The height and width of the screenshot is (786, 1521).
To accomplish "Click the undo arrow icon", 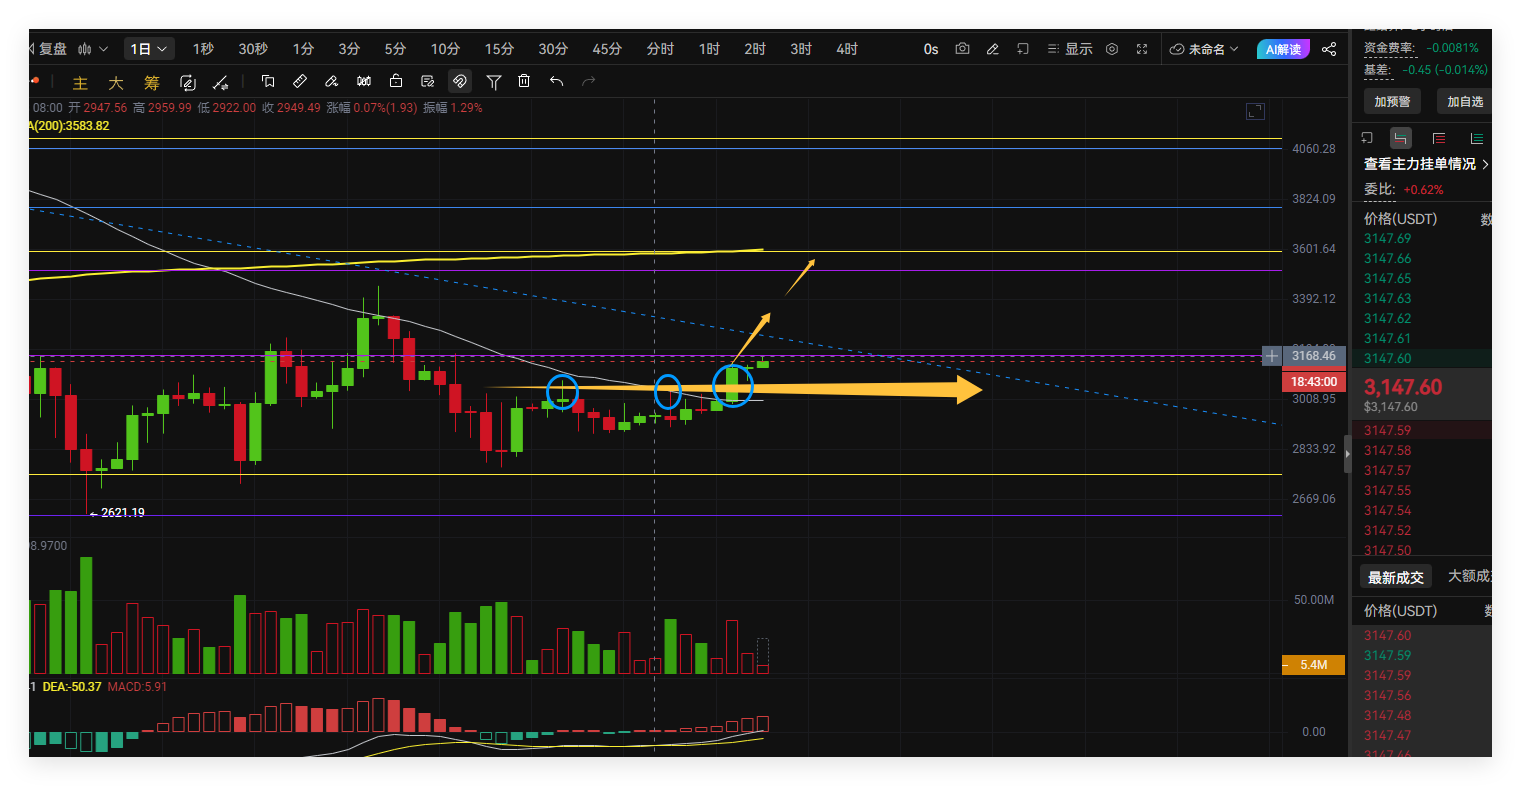I will point(557,81).
